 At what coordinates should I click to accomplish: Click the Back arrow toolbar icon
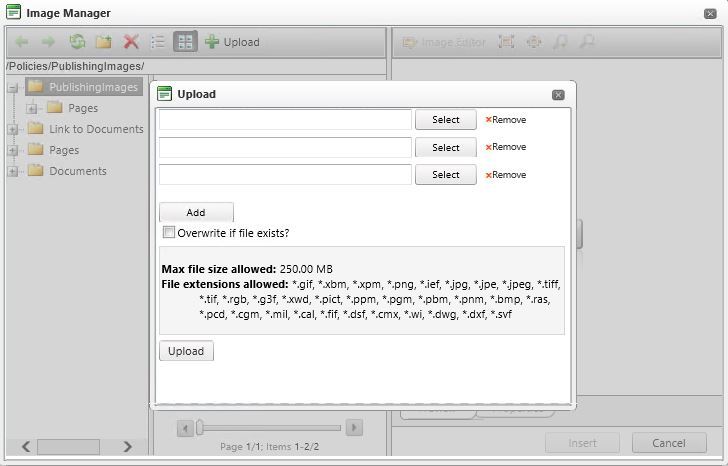[x=22, y=42]
